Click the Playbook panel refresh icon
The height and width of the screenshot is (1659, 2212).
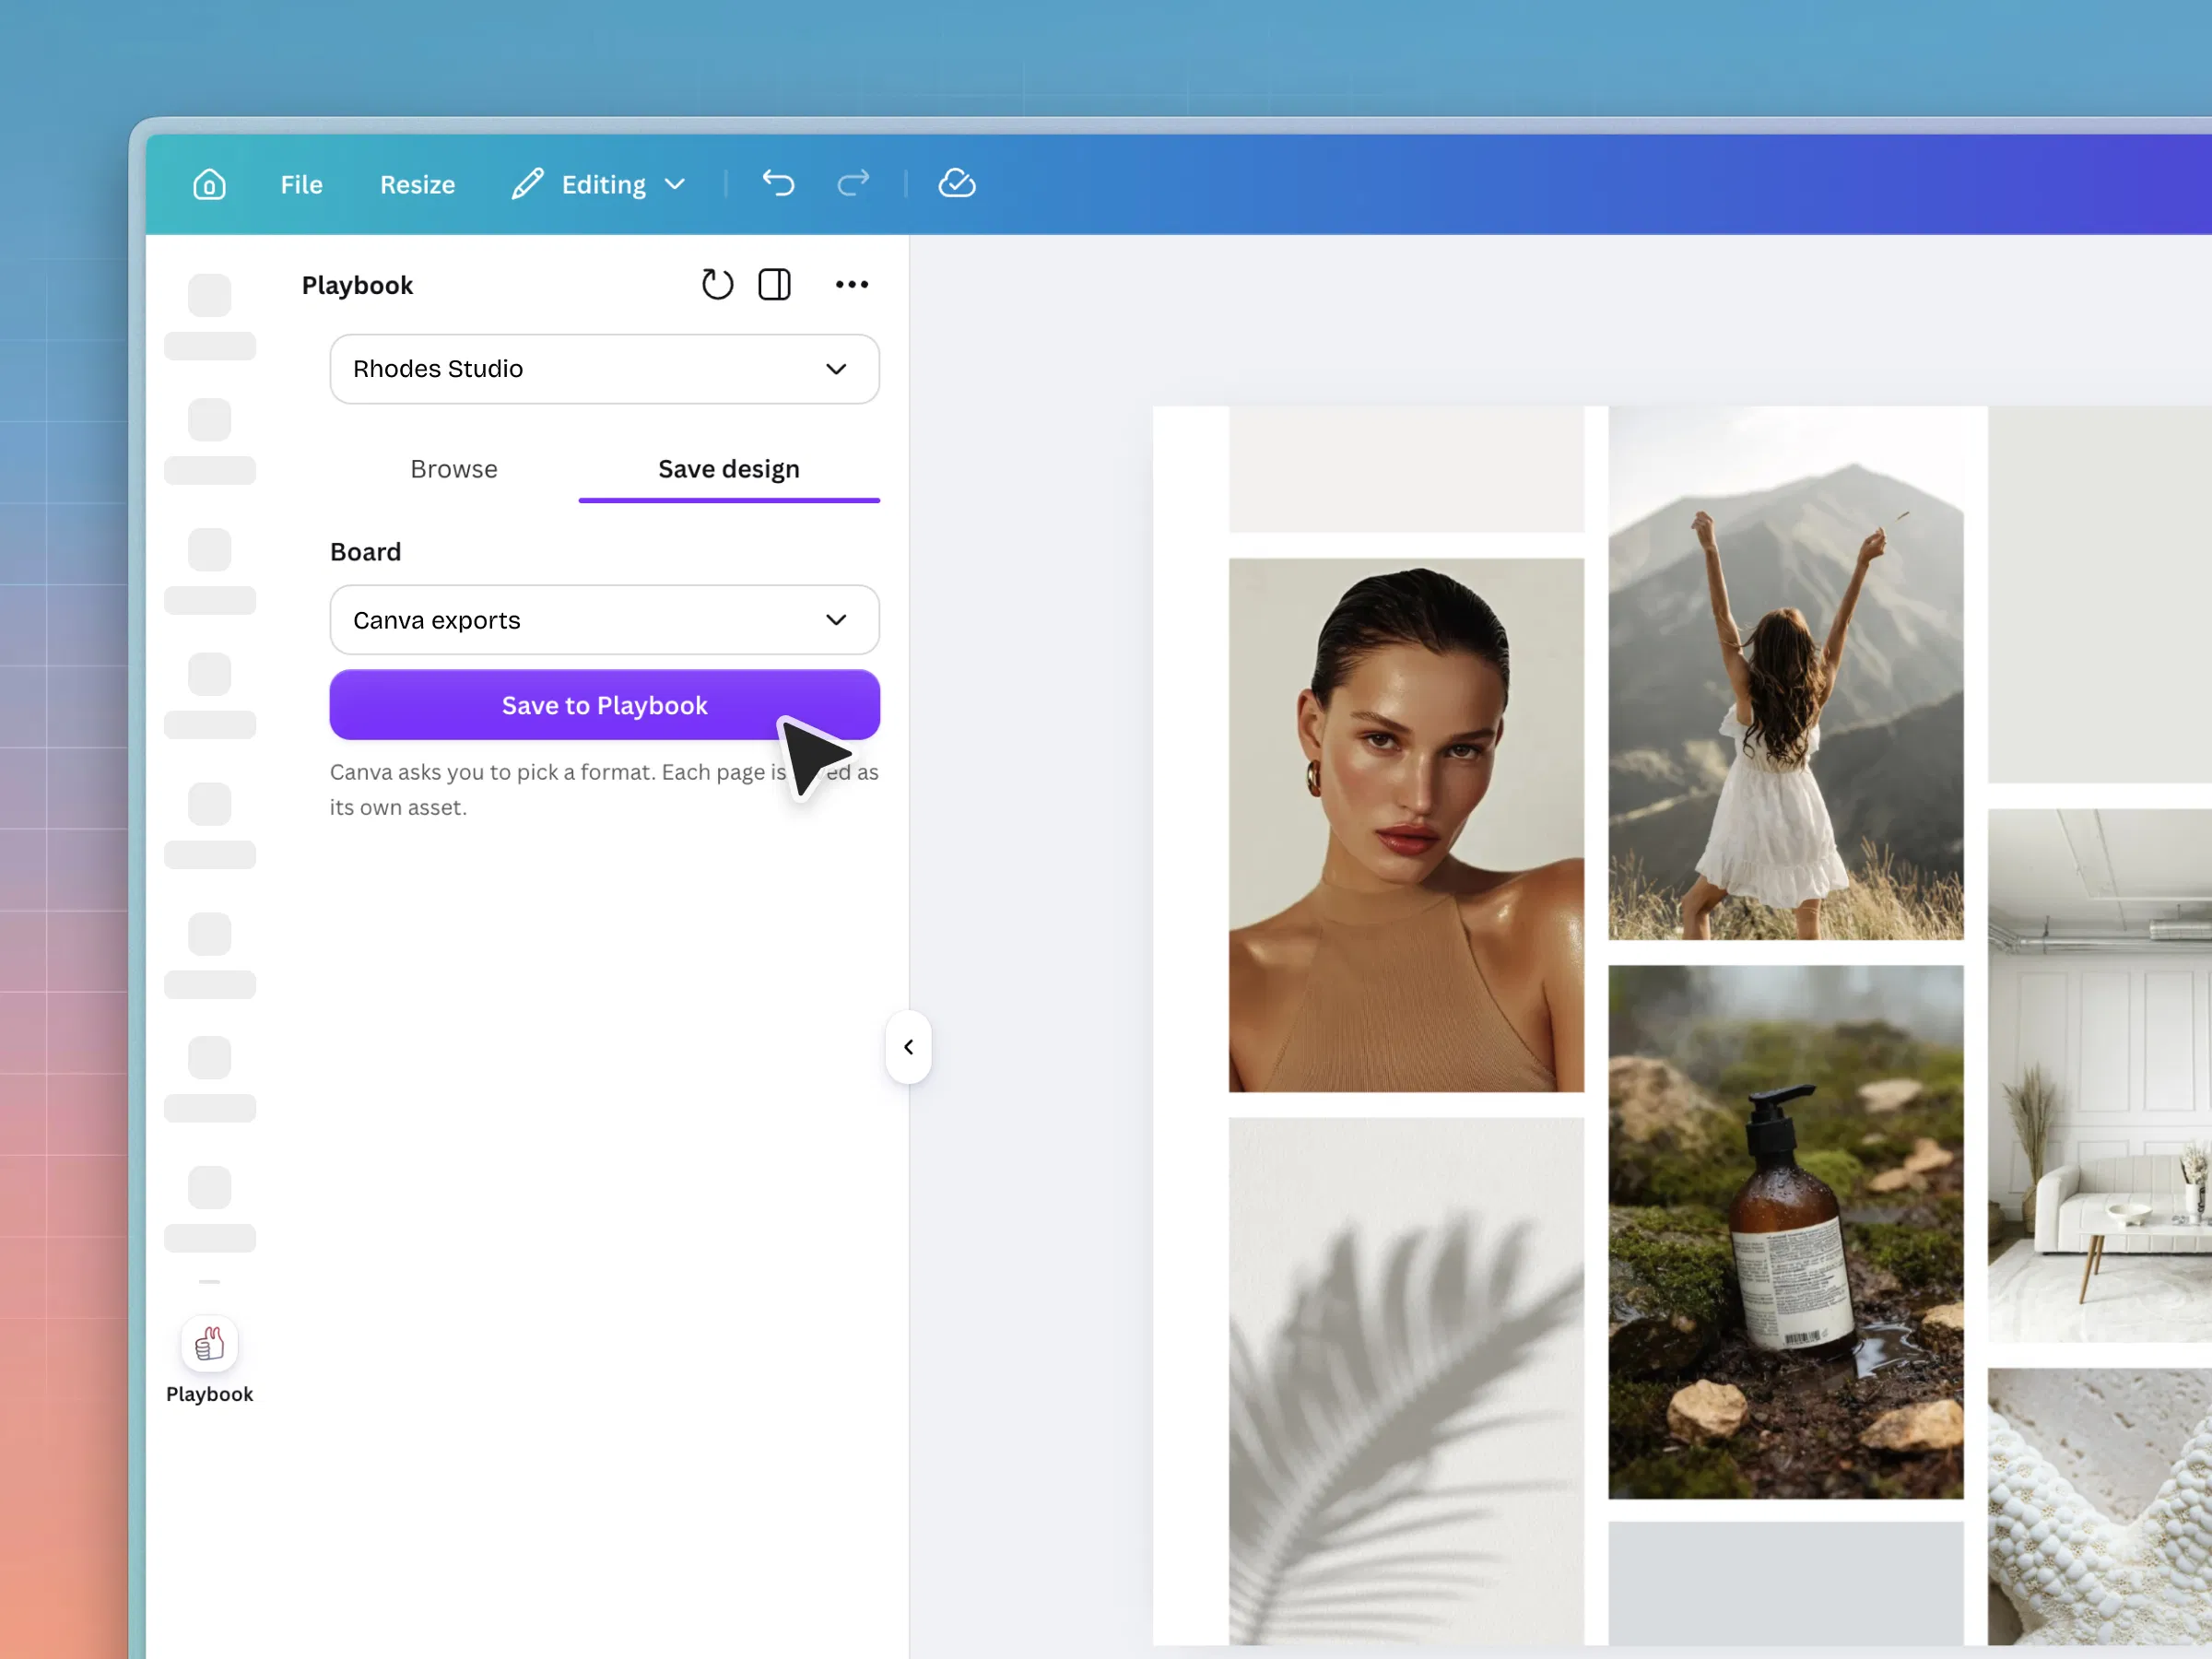click(x=717, y=285)
